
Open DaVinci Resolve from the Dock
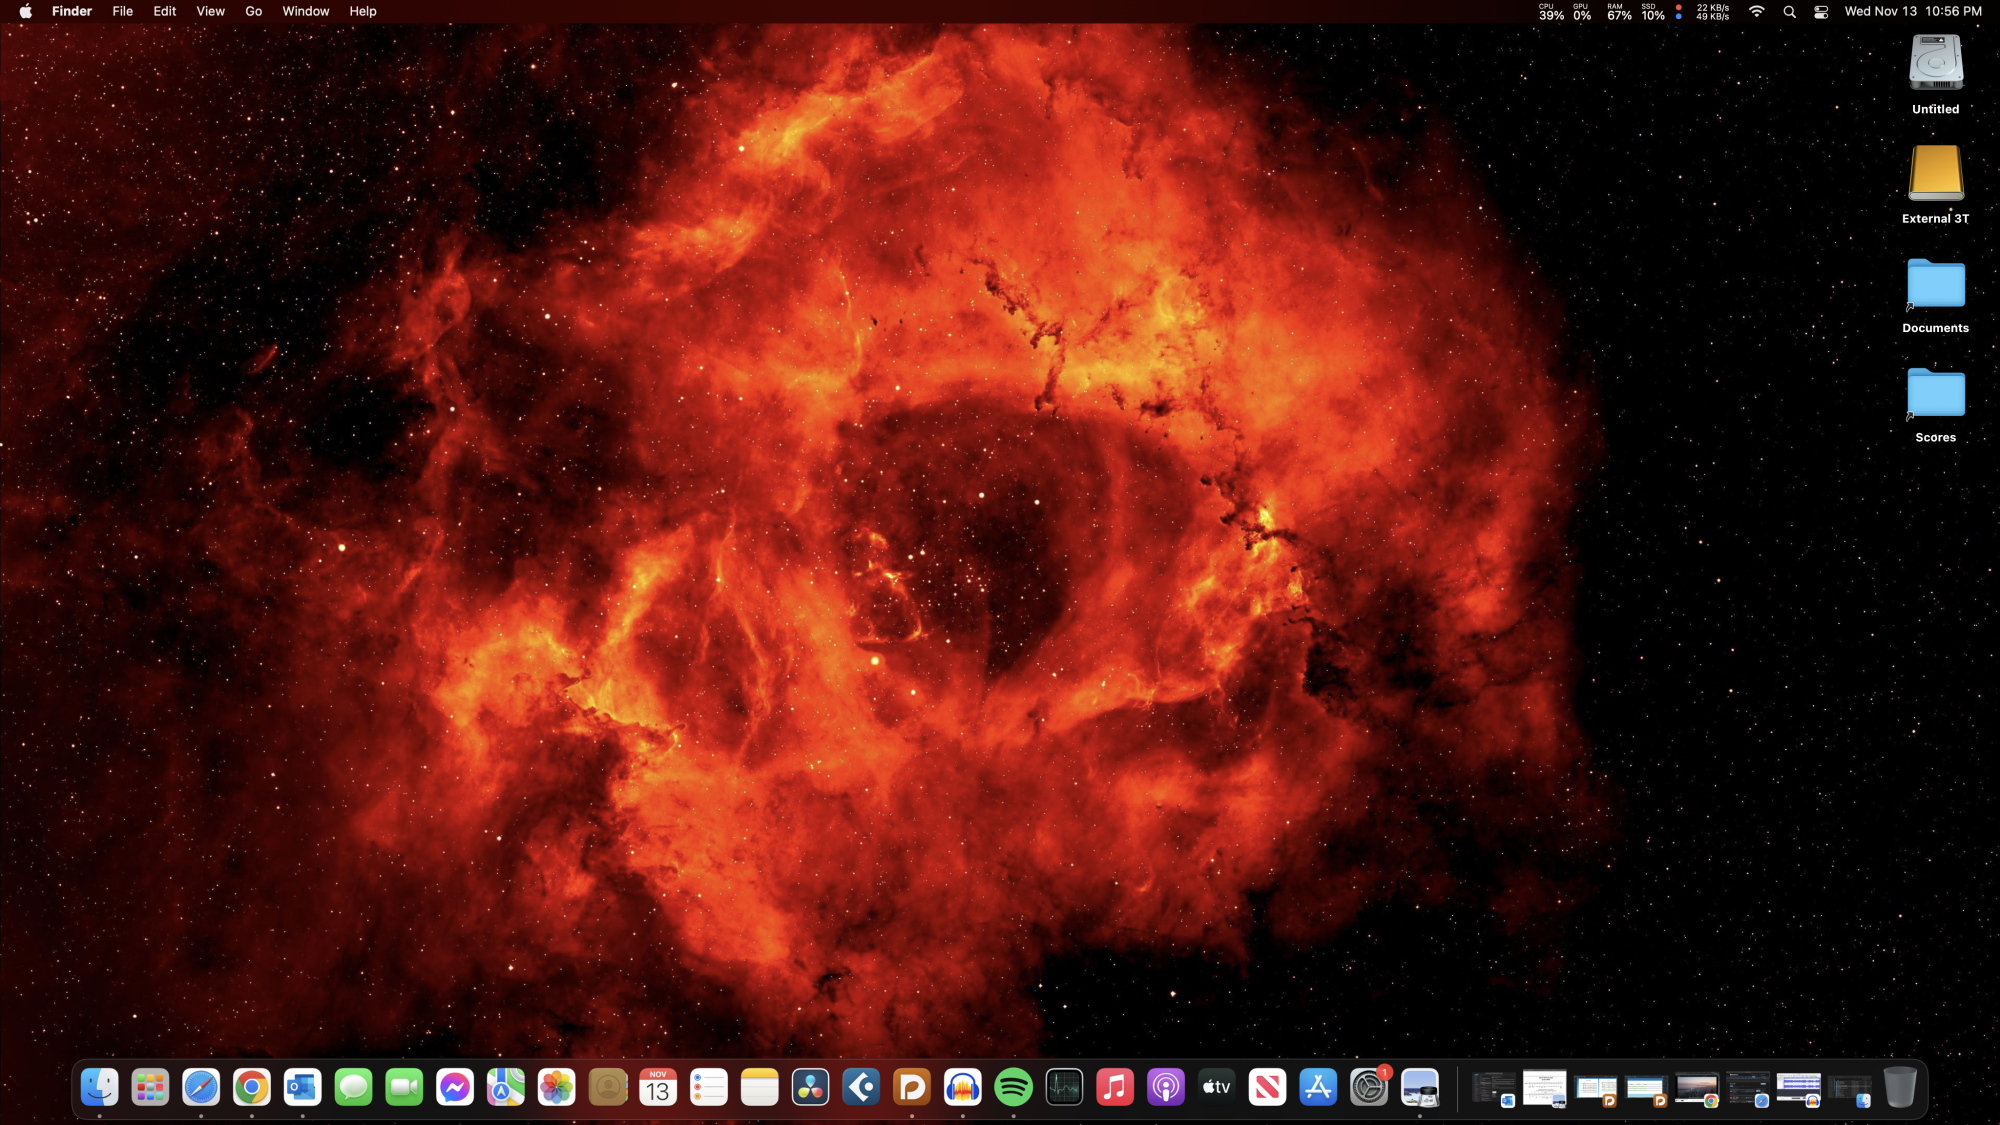coord(810,1087)
